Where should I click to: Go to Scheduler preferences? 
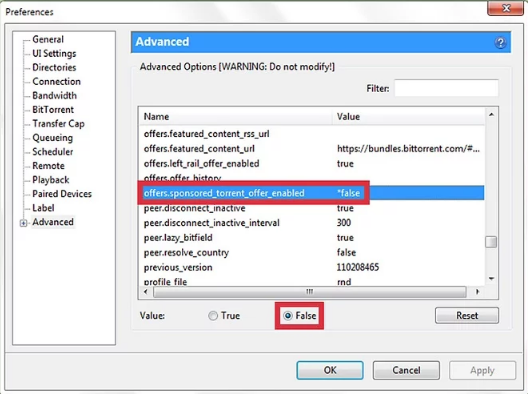(x=53, y=152)
